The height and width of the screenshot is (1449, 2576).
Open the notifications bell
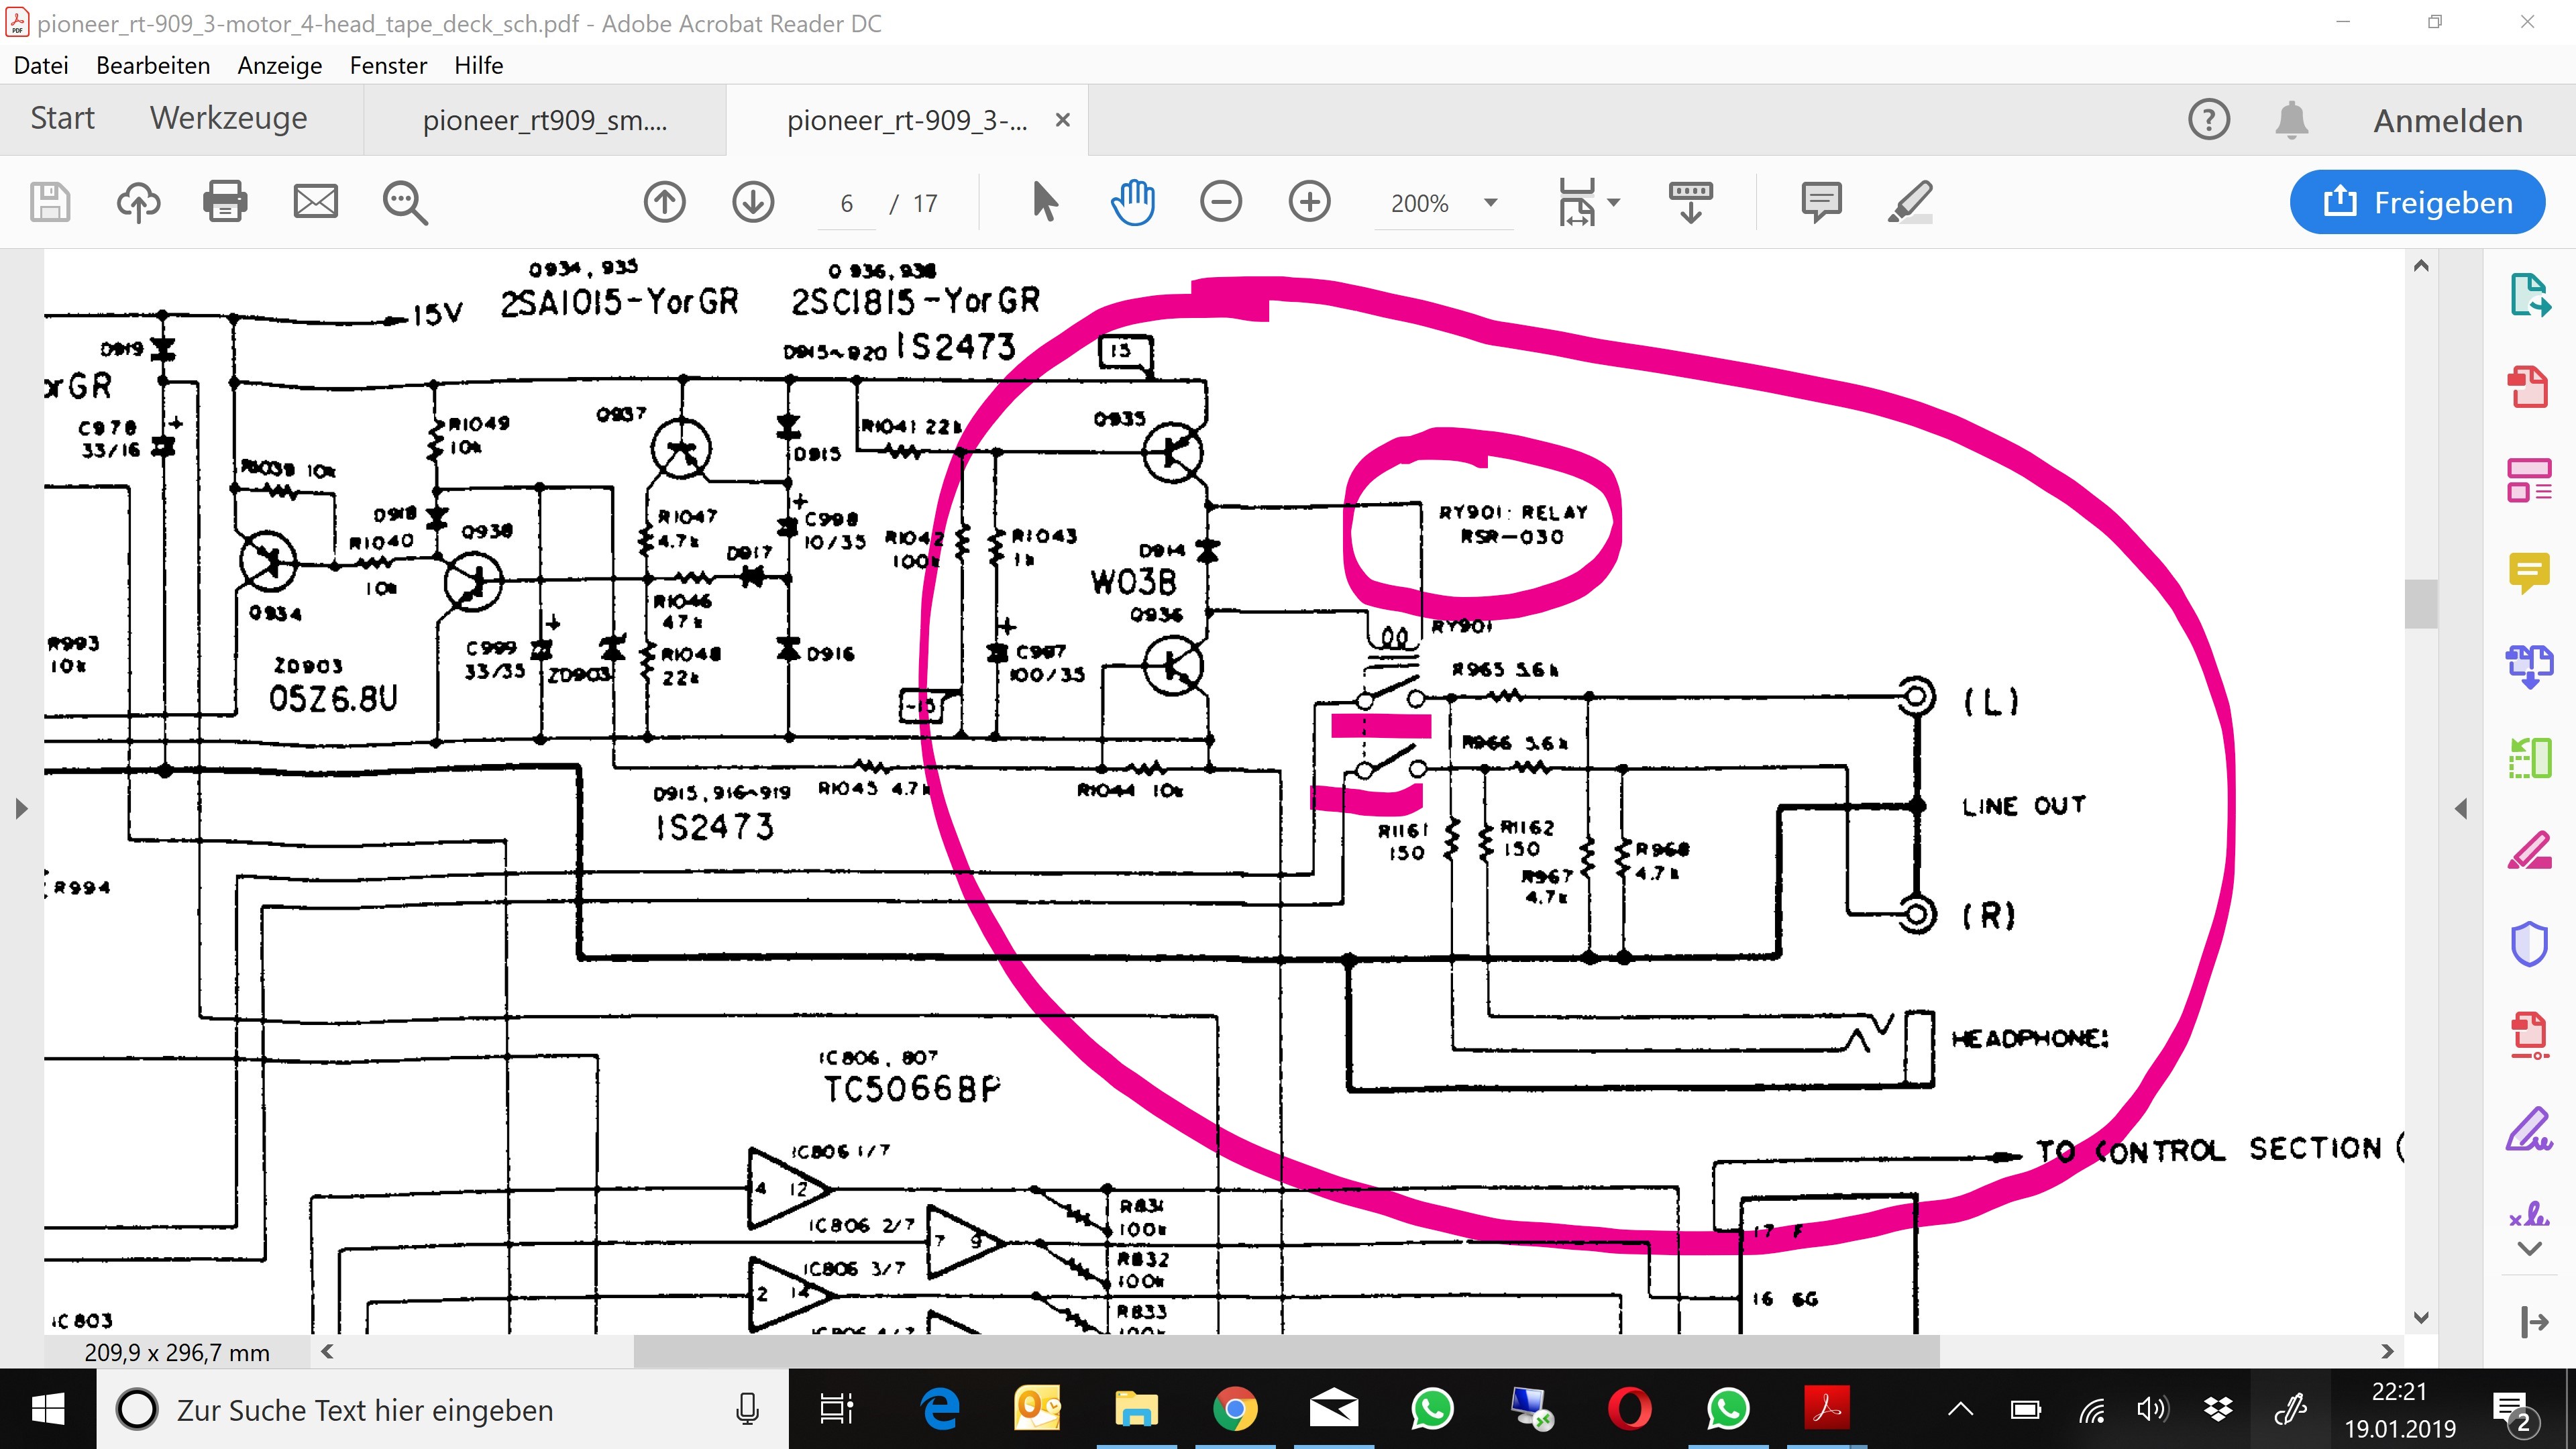pos(2291,120)
